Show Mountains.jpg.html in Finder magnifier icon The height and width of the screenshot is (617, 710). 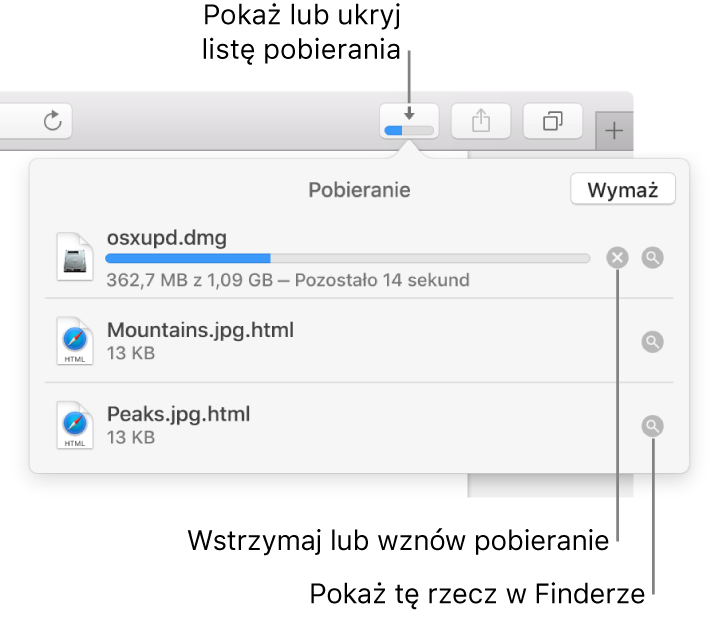tap(652, 342)
